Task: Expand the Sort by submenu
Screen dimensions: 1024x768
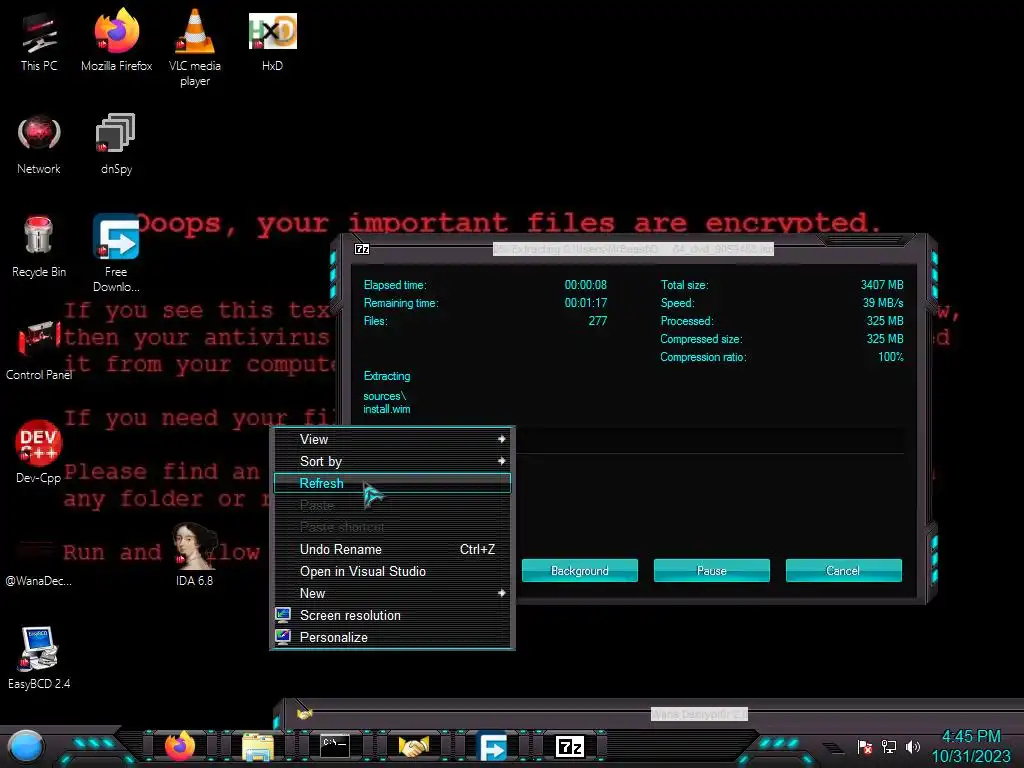Action: (392, 462)
